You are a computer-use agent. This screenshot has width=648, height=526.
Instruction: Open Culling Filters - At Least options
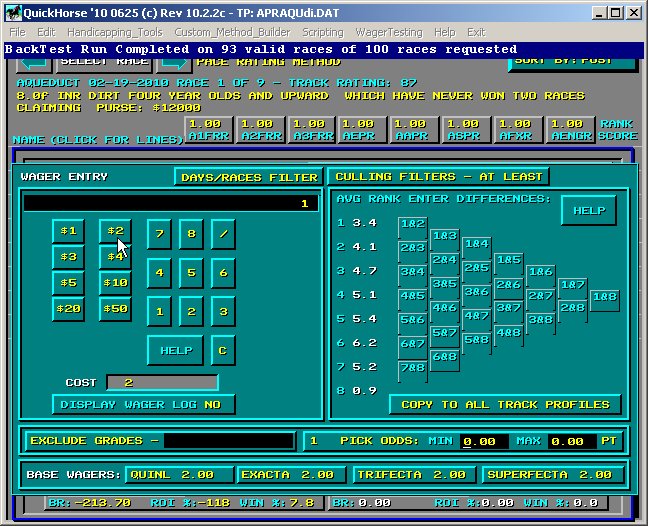tap(438, 177)
